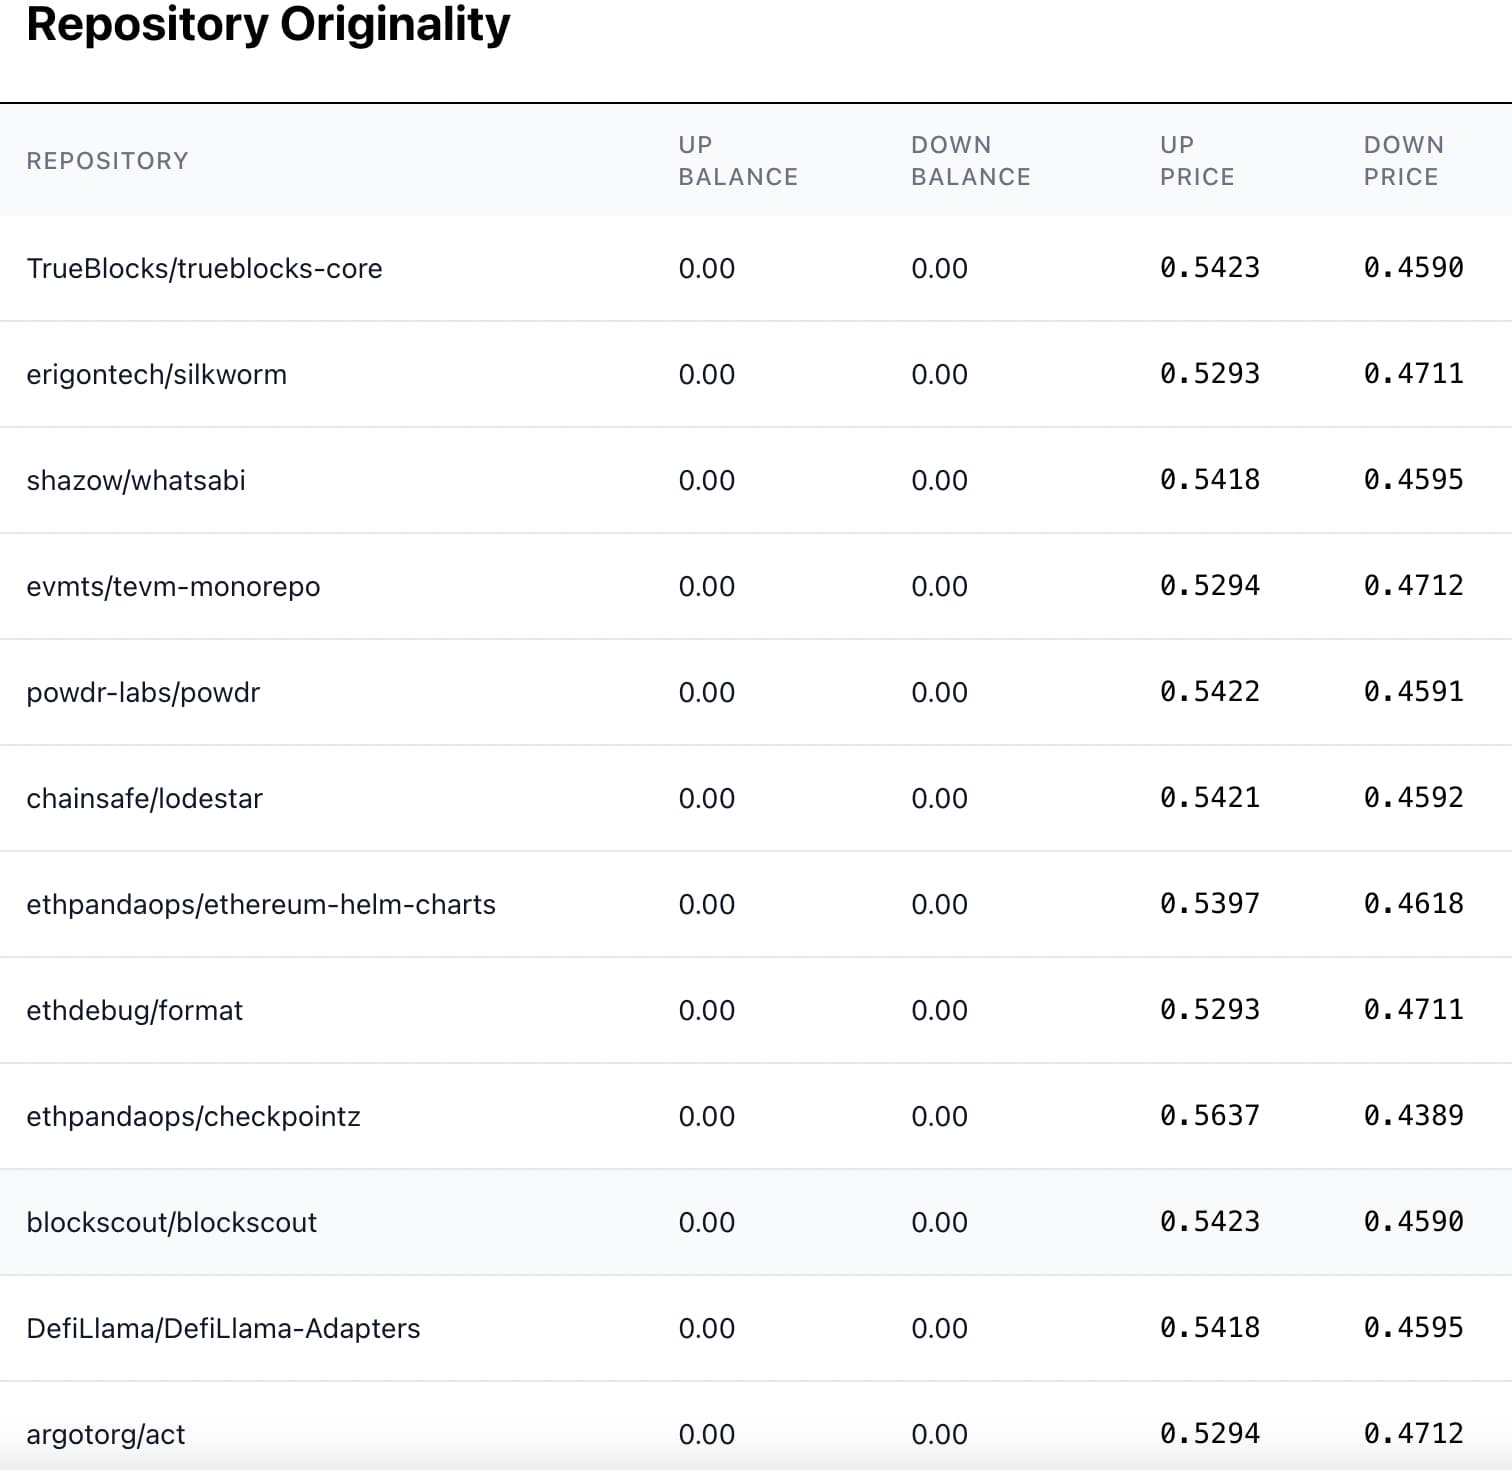Click the blockscout/blockscout repository row
The height and width of the screenshot is (1470, 1512).
(x=171, y=1222)
